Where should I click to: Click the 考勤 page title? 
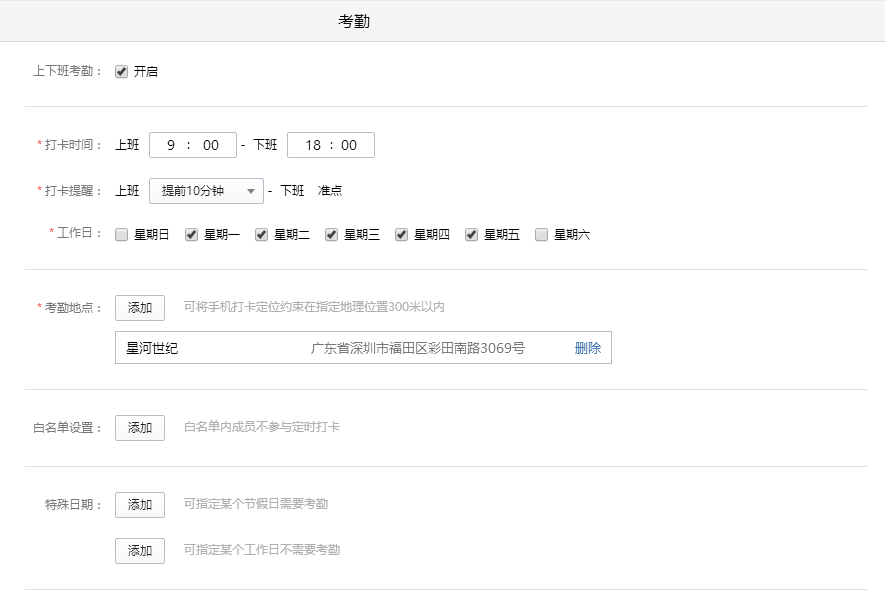click(354, 21)
